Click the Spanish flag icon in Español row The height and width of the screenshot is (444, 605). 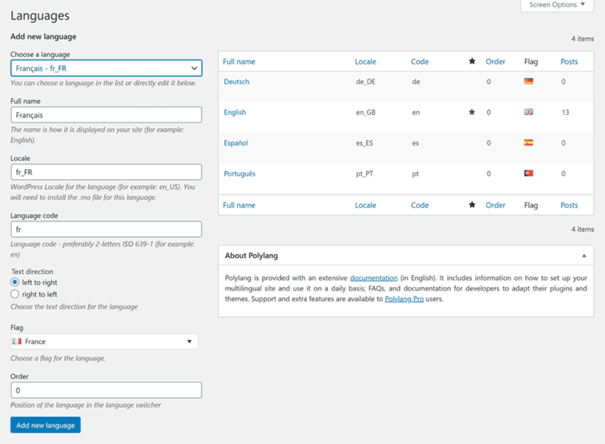point(528,142)
